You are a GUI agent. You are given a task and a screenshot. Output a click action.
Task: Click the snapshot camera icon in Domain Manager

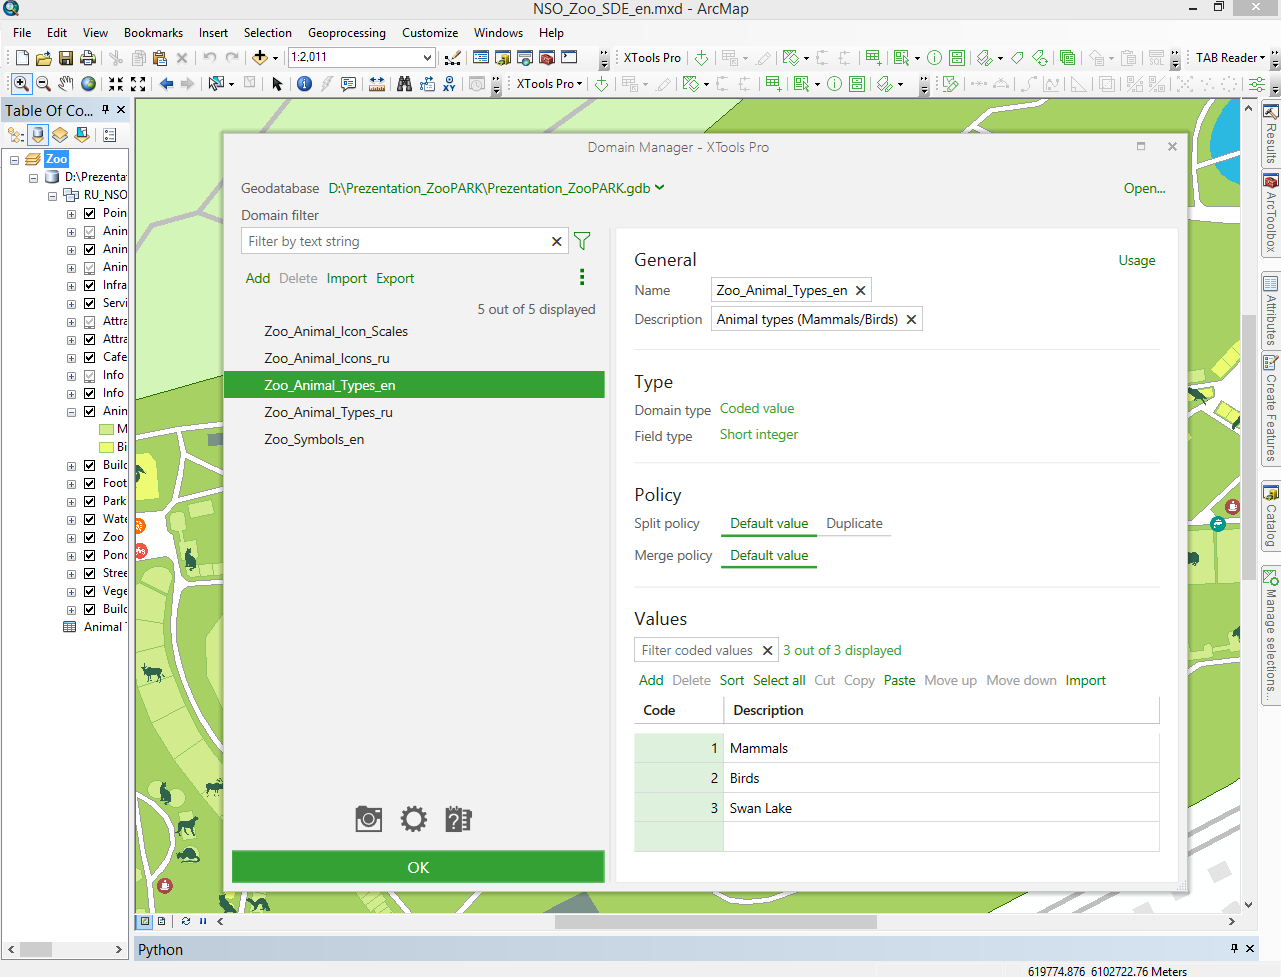(369, 820)
